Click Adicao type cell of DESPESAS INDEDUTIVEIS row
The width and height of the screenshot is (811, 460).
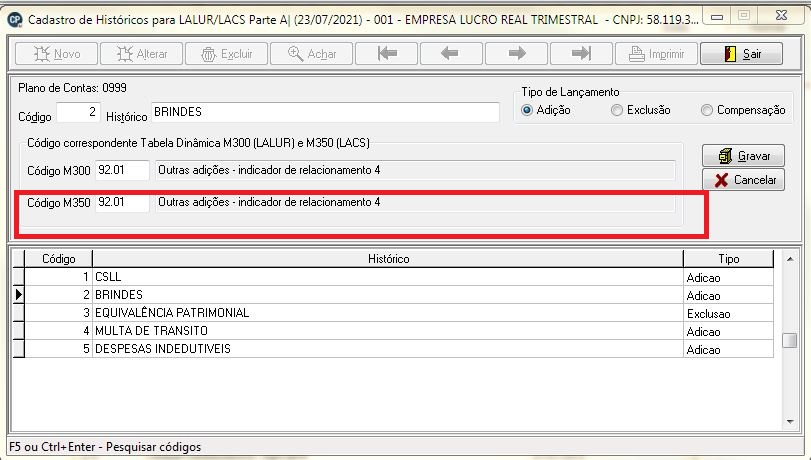coord(728,350)
